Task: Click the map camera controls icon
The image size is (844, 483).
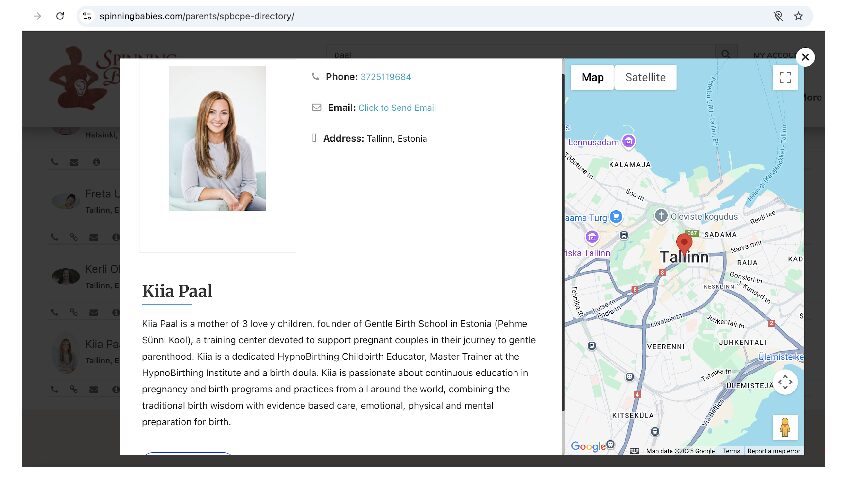Action: [x=785, y=382]
